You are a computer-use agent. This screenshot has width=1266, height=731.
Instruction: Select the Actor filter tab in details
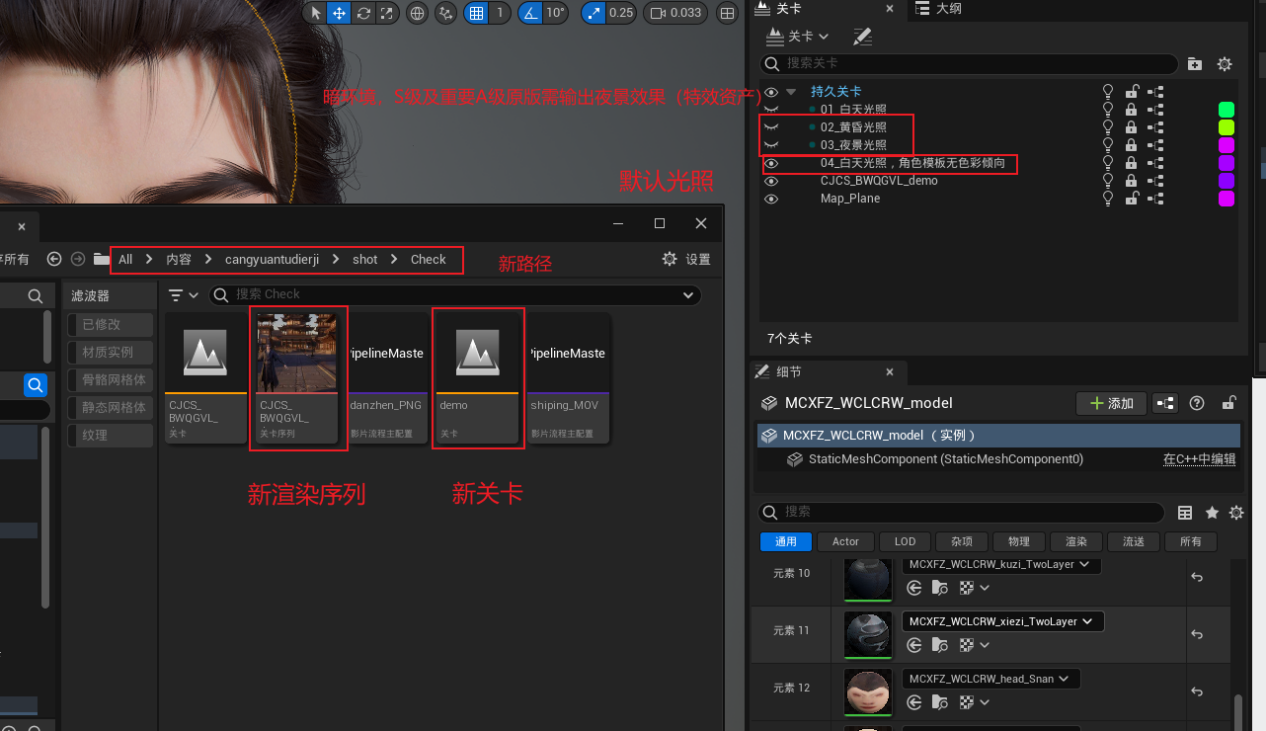coord(845,542)
